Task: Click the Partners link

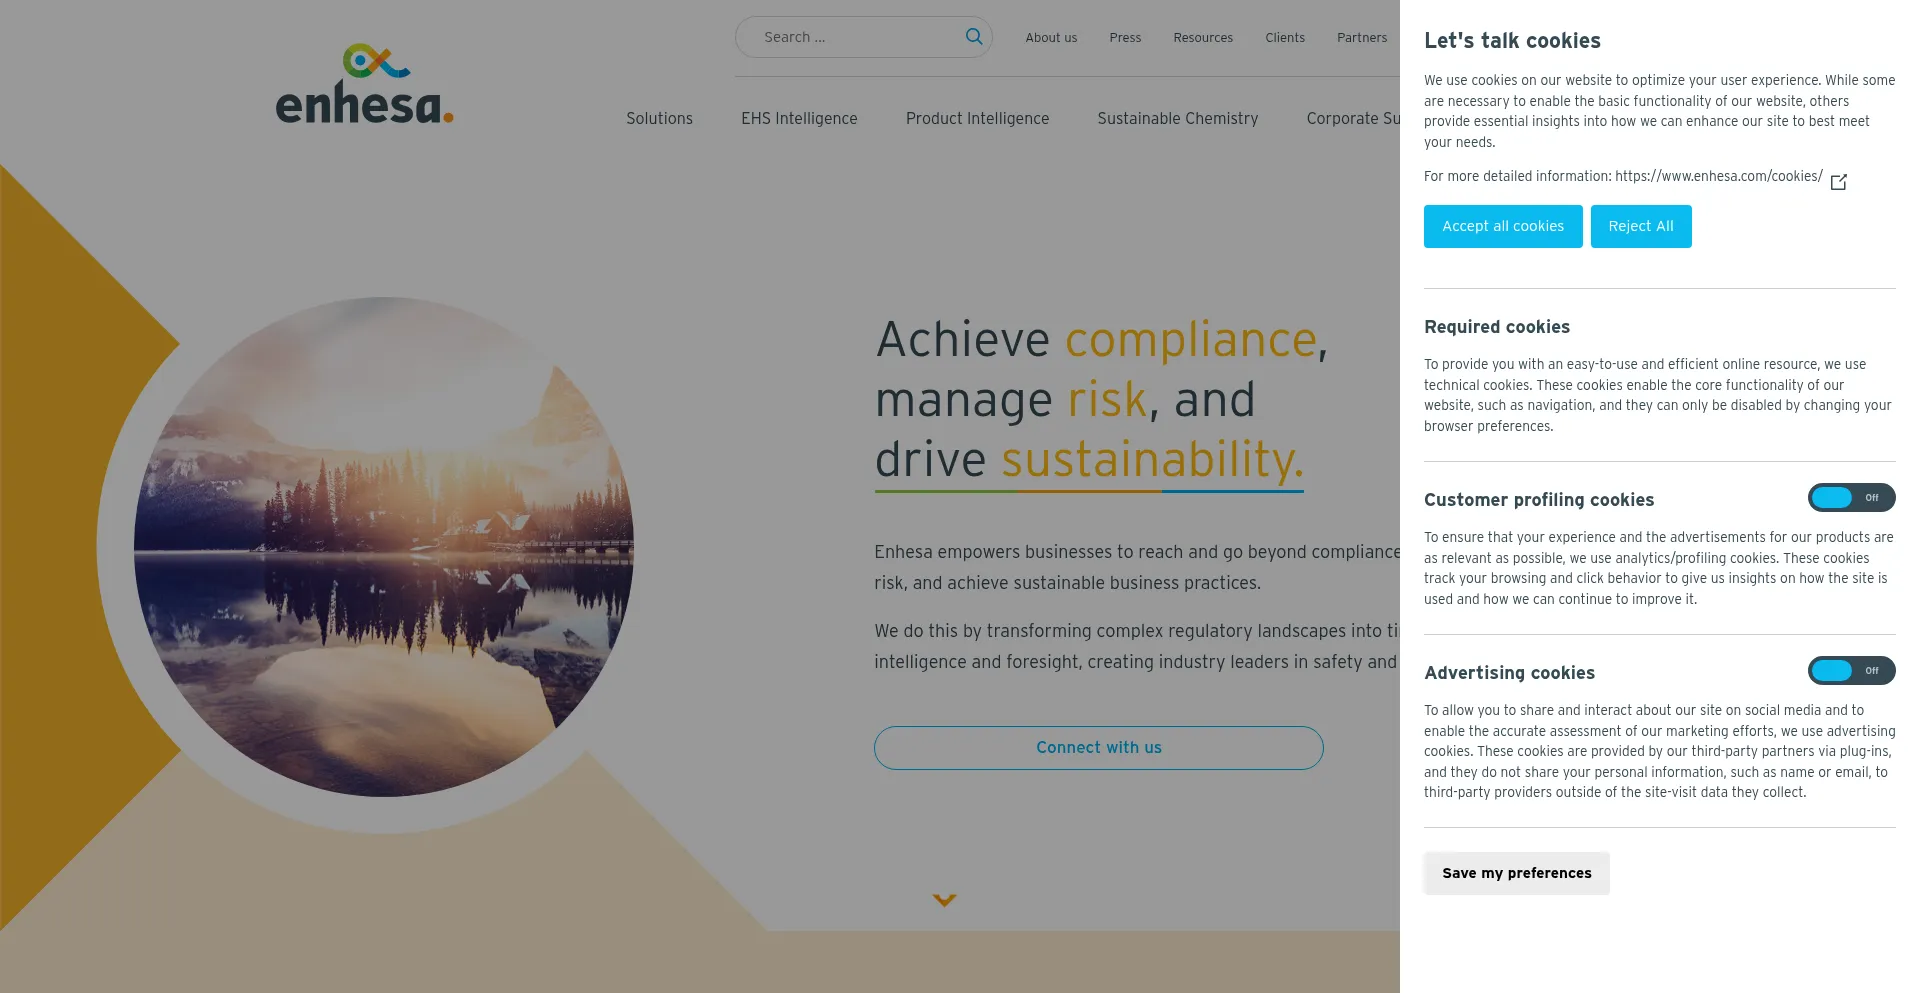Action: pyautogui.click(x=1361, y=38)
